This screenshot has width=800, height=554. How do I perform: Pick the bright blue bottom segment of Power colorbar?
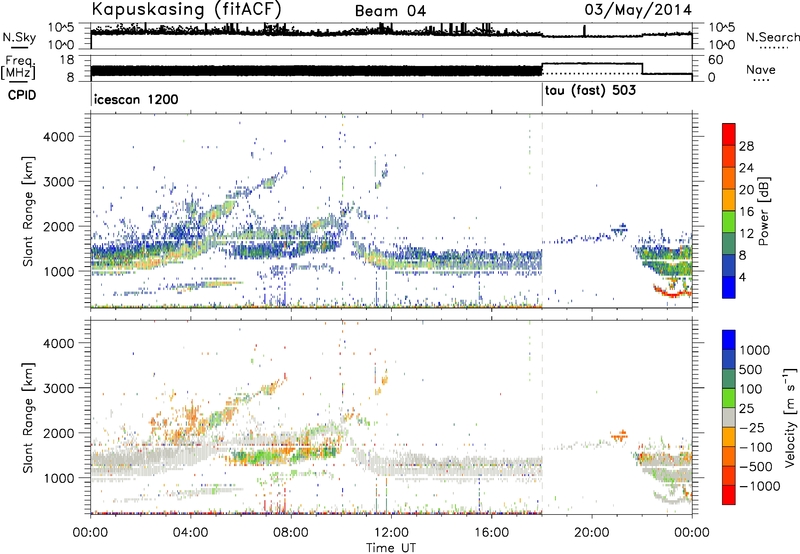coord(729,287)
